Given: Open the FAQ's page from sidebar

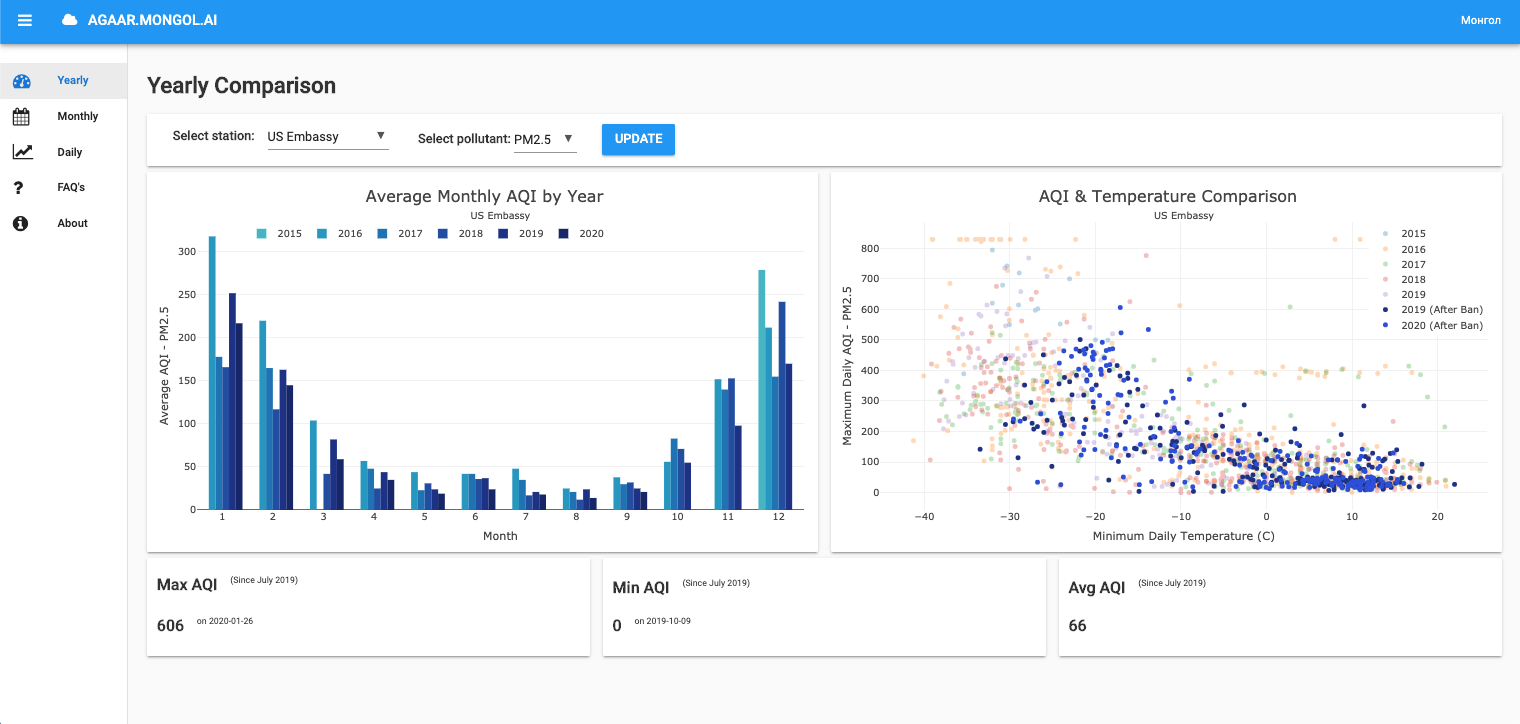Looking at the screenshot, I should (x=70, y=188).
